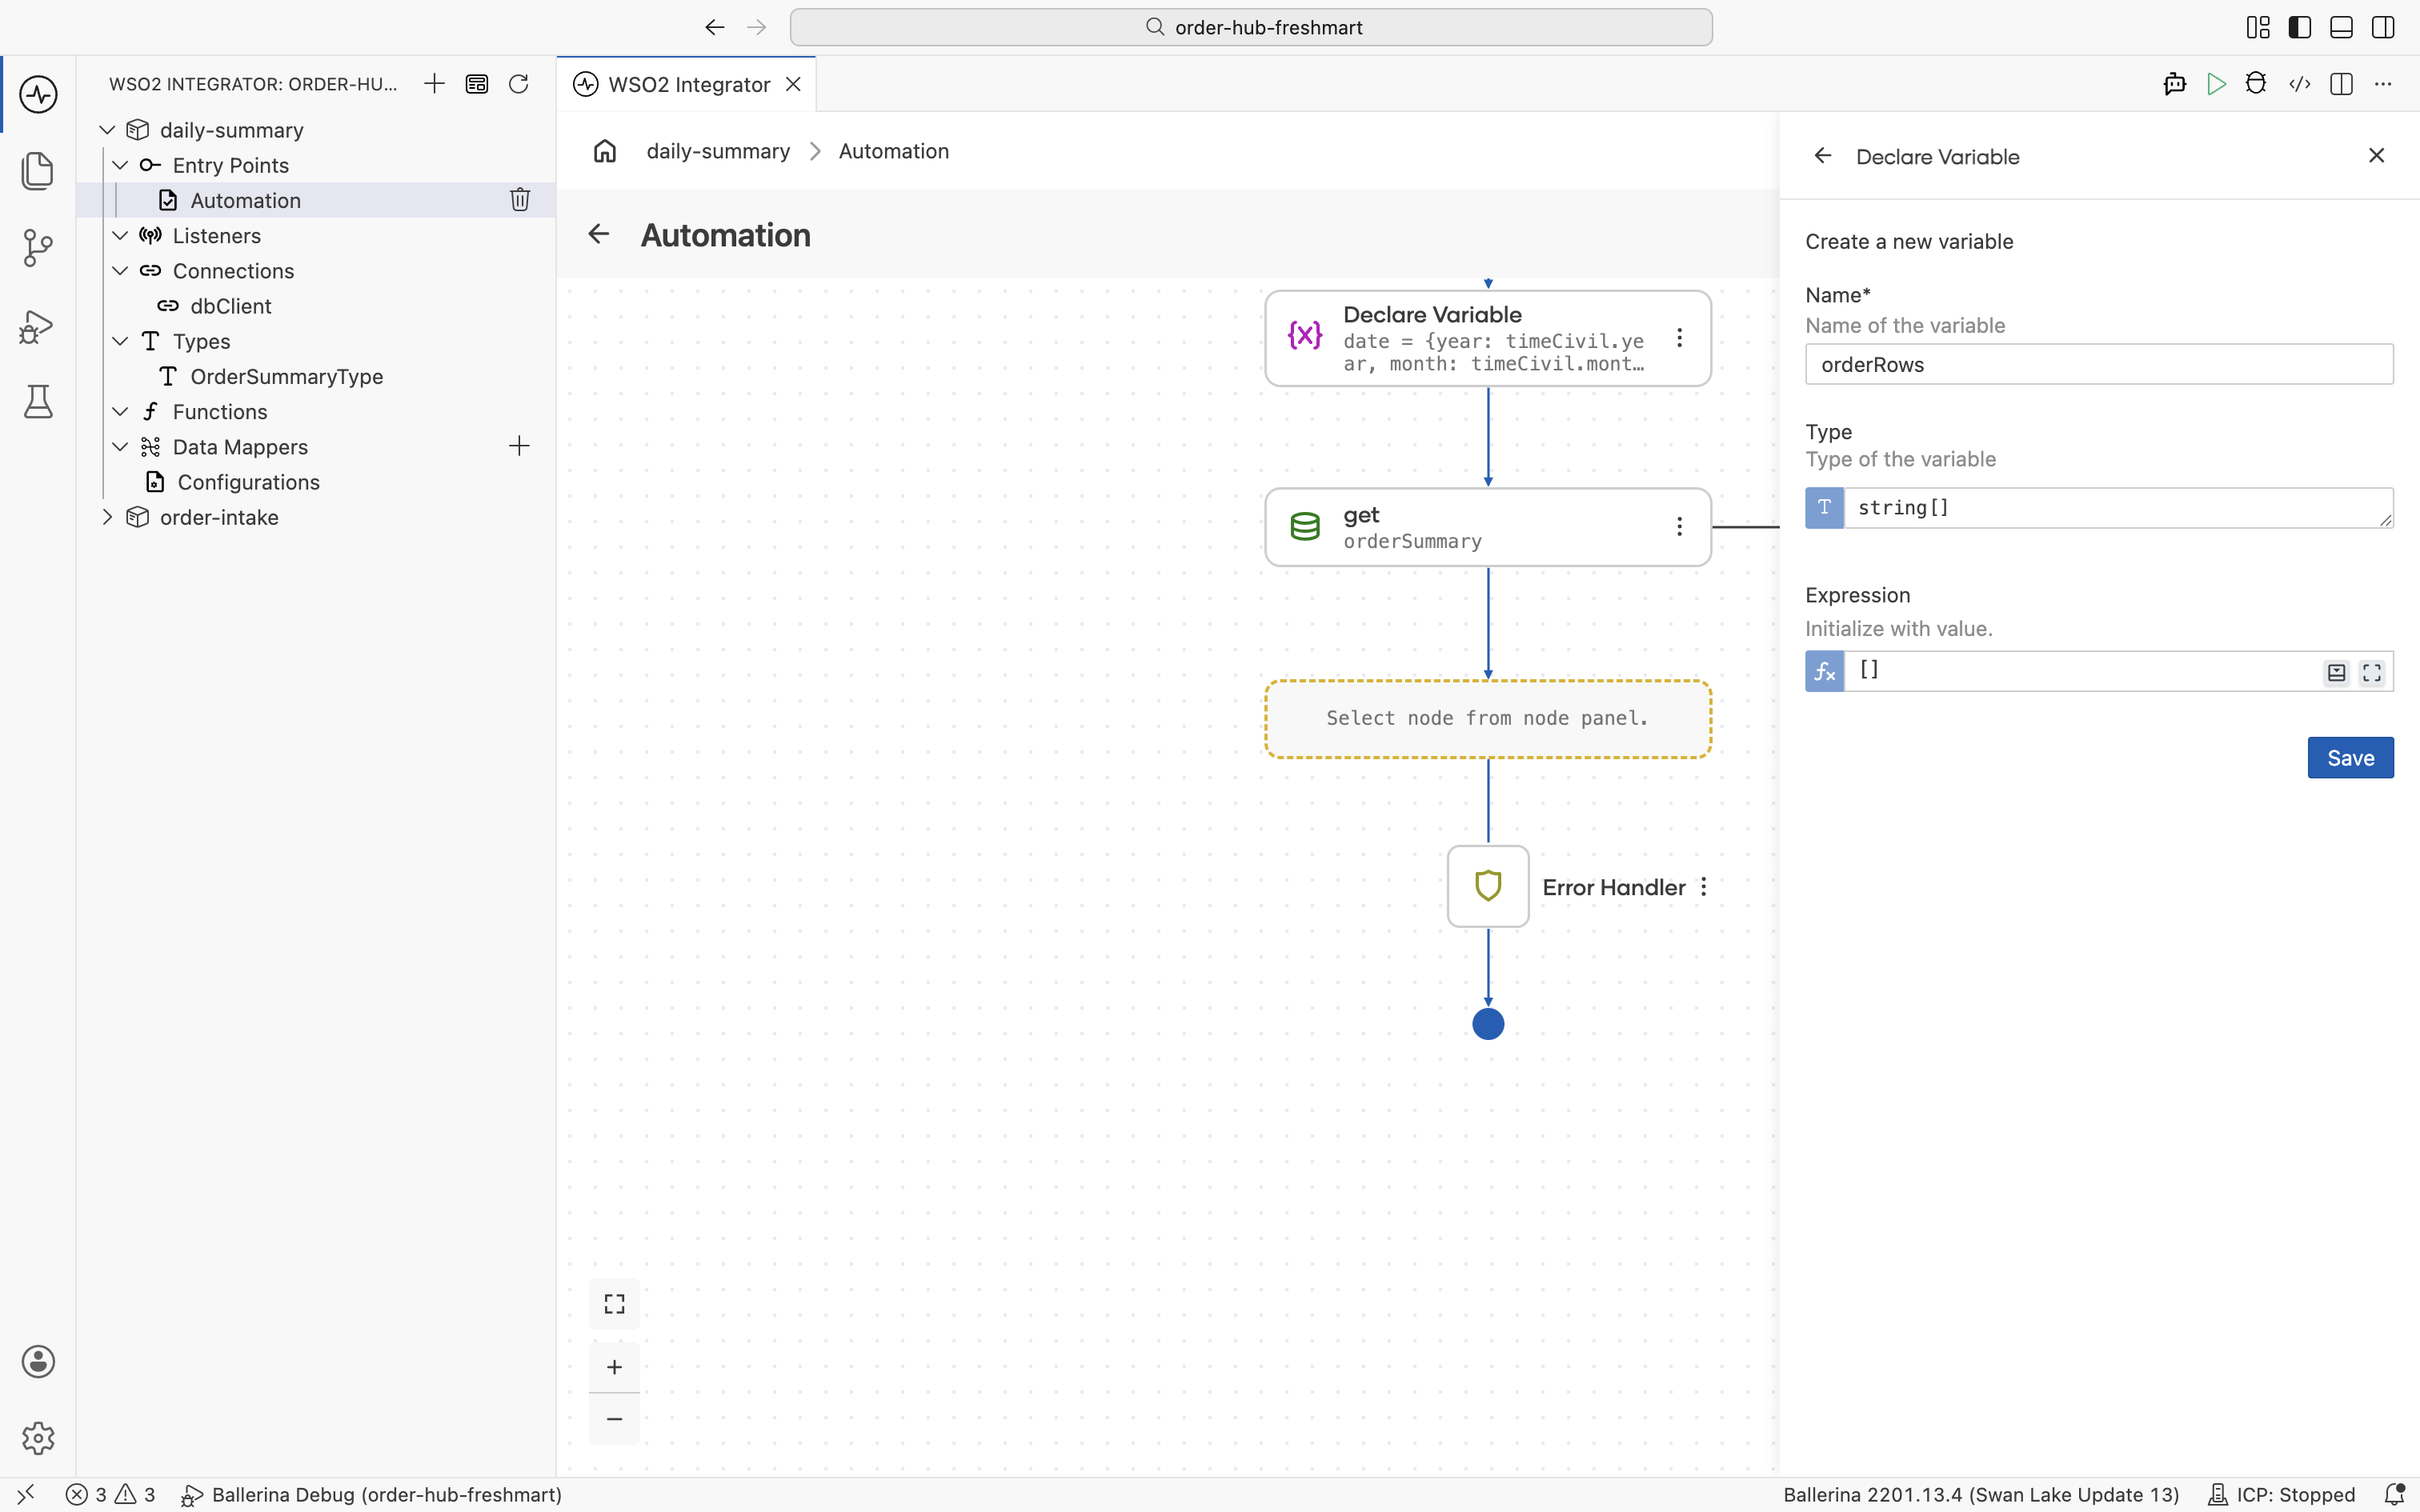Open the Explorer files icon
The height and width of the screenshot is (1512, 2420).
38,170
